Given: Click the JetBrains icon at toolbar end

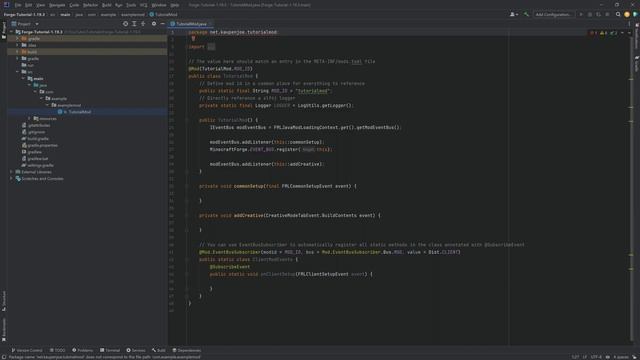Looking at the screenshot, I should coord(636,14).
